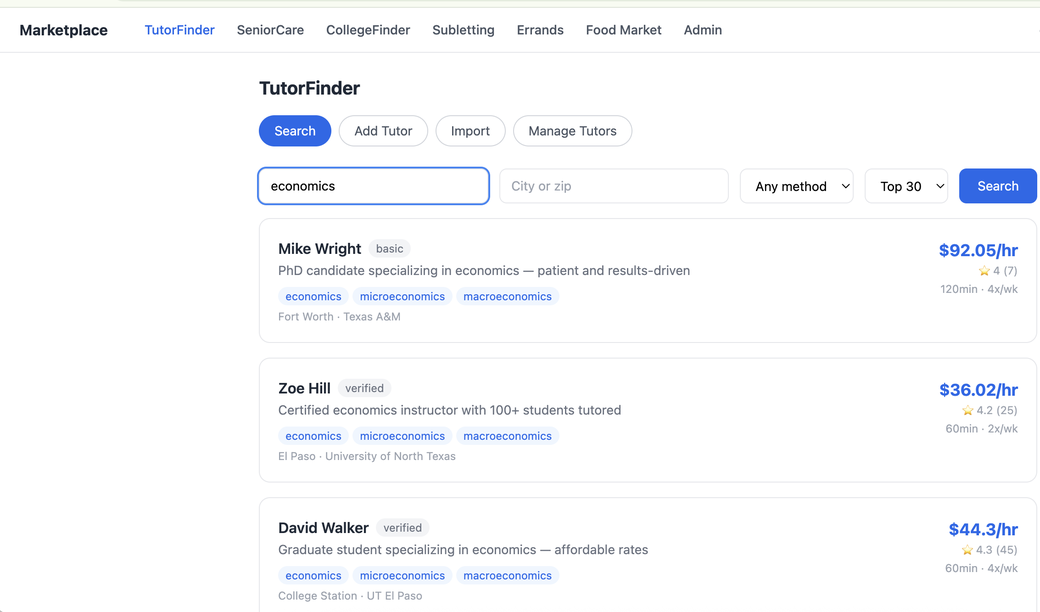Select David Walker's macroeconomics tag
Viewport: 1040px width, 612px height.
[x=507, y=576]
